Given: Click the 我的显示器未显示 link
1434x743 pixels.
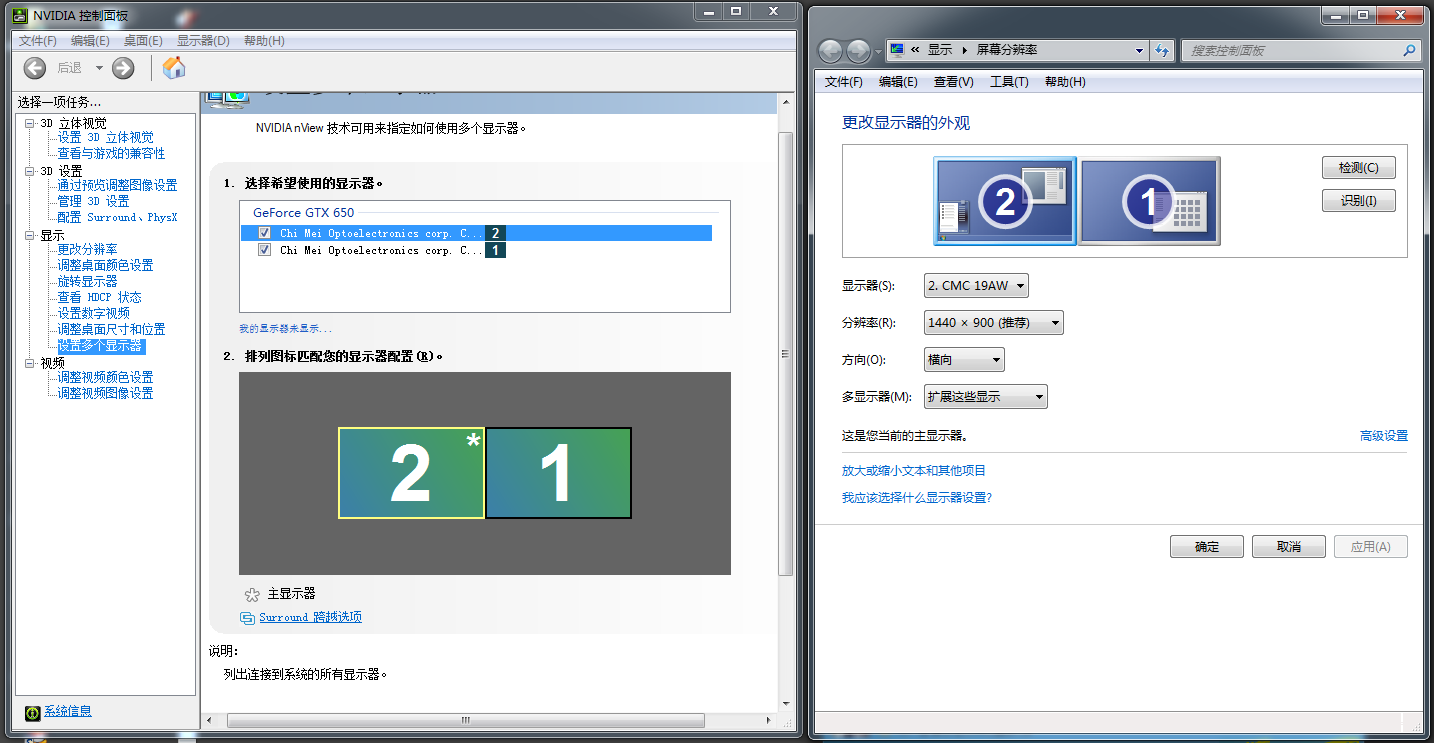Looking at the screenshot, I should coord(285,328).
